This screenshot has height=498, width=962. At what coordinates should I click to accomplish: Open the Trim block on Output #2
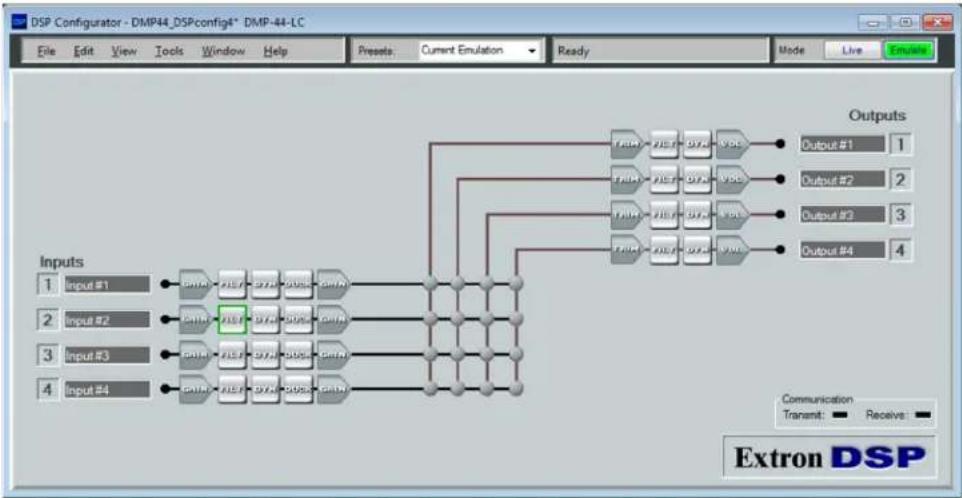coord(628,179)
